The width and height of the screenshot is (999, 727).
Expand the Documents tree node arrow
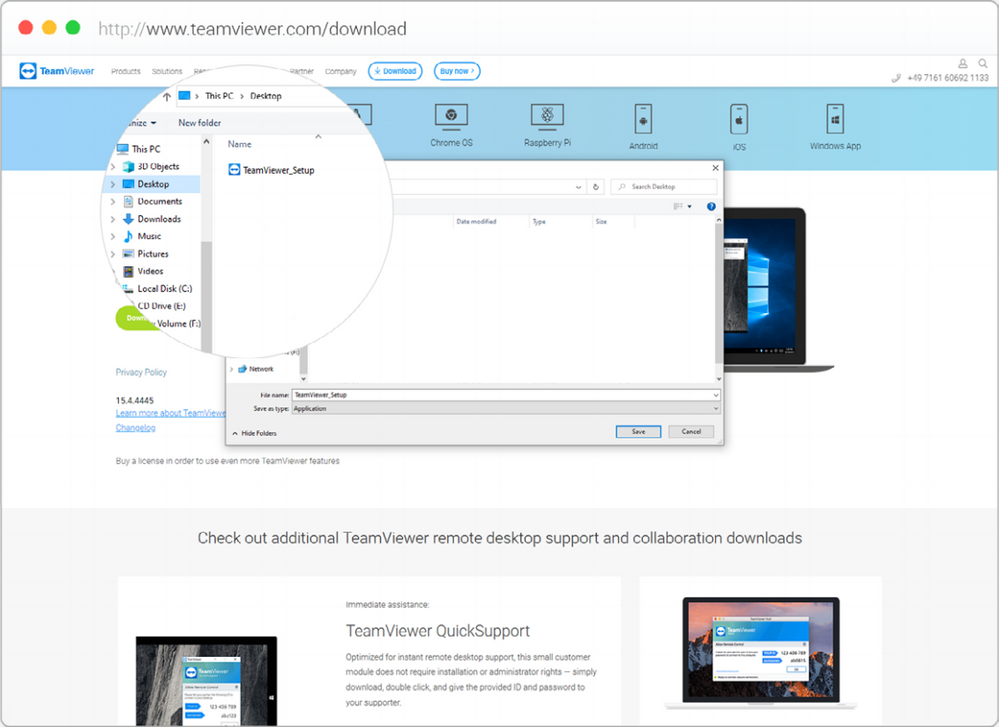click(113, 201)
